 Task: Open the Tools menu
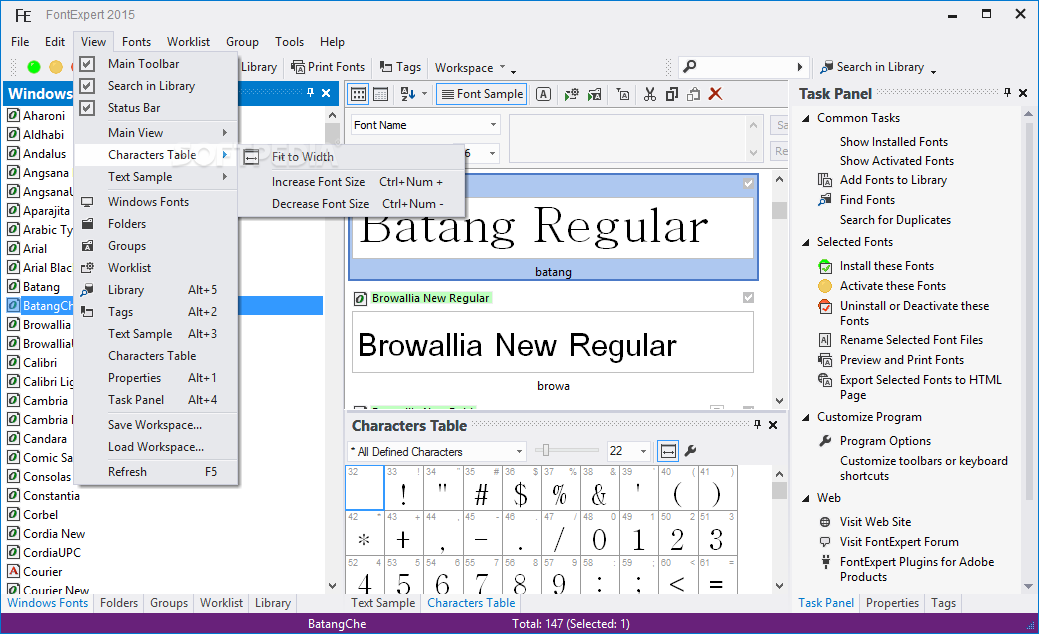pyautogui.click(x=290, y=42)
